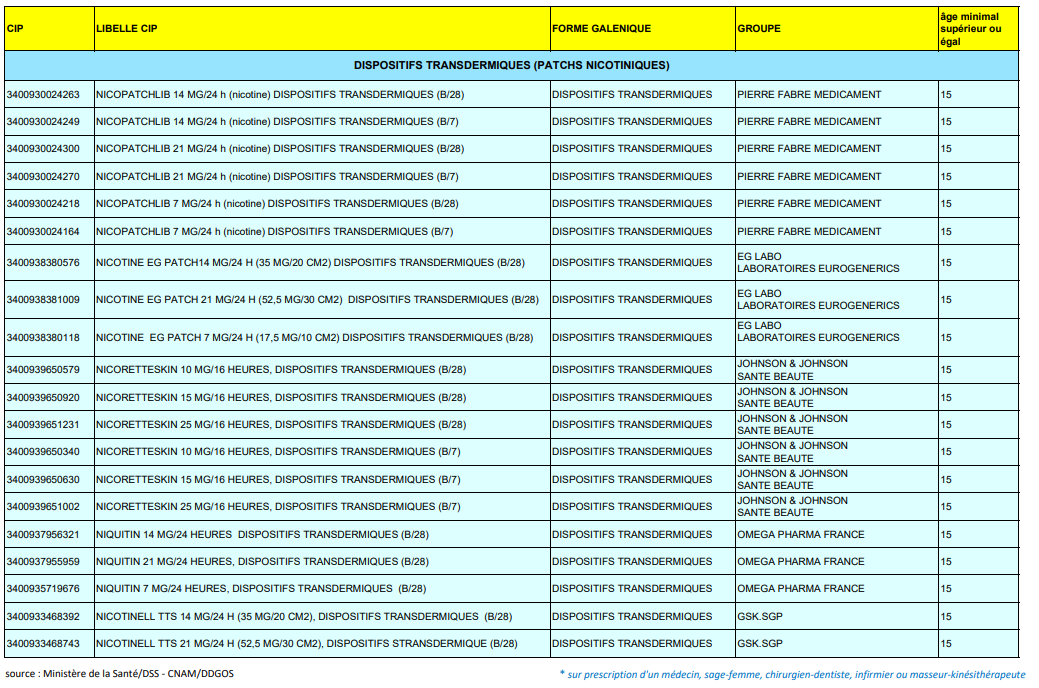Click OMEGA PHARMA FRANCE in row 3400937956321
The image size is (1039, 688).
click(801, 535)
